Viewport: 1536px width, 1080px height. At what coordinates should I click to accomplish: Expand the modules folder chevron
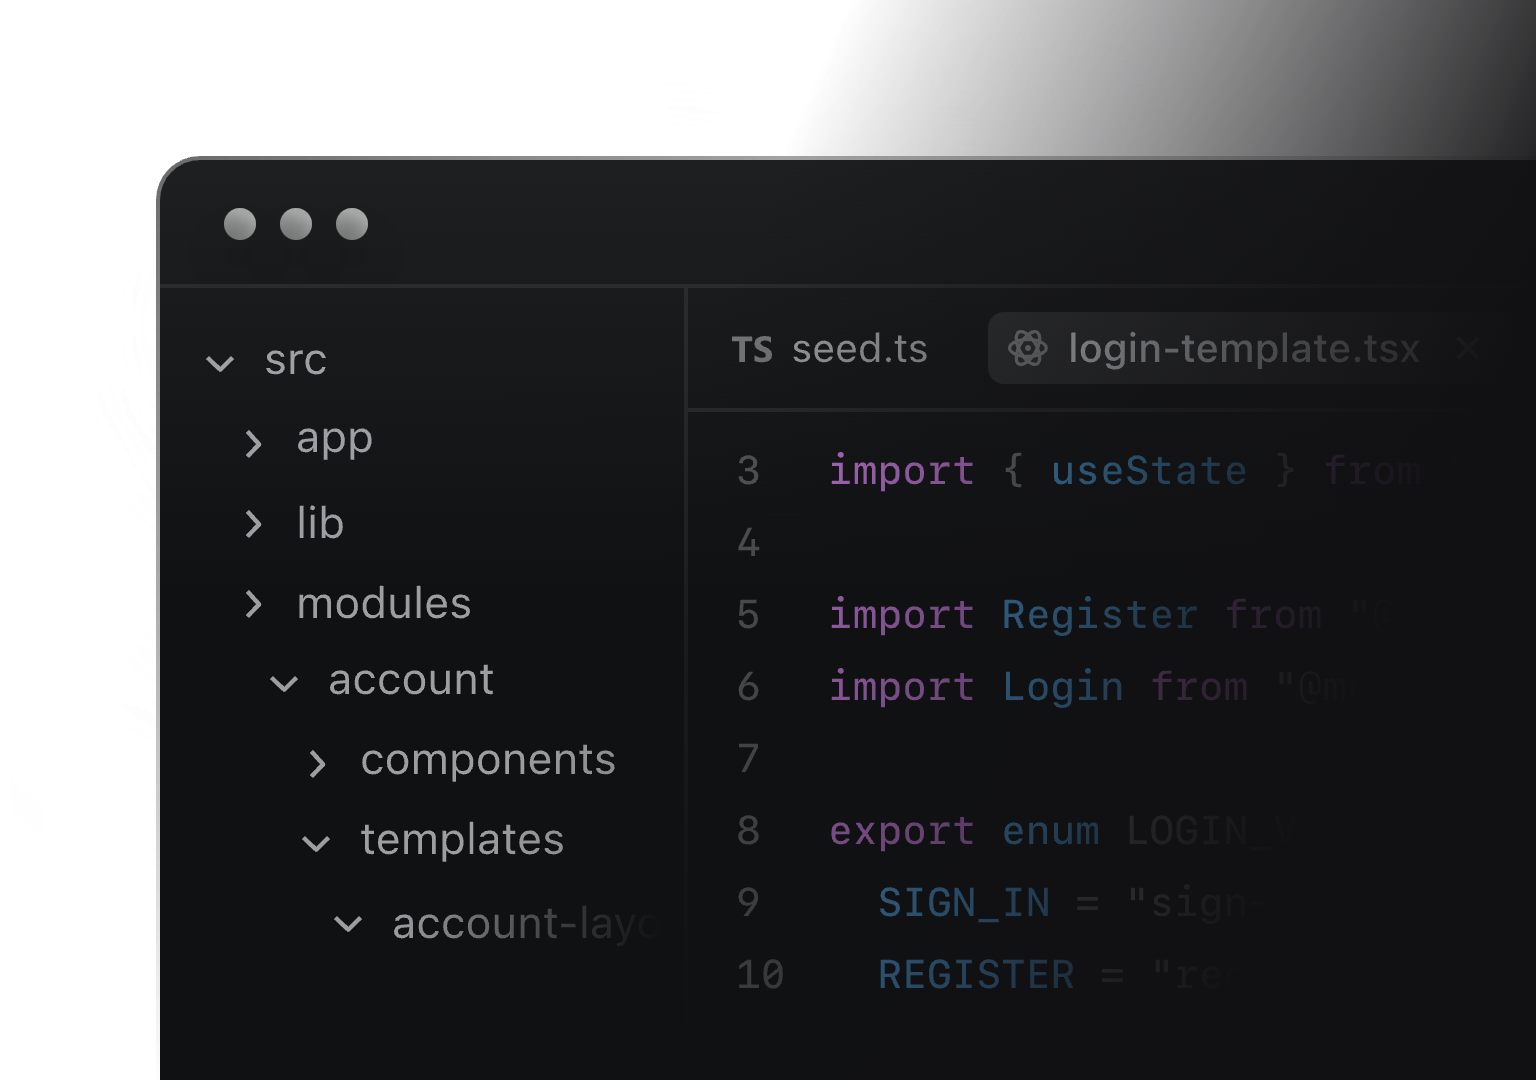(254, 604)
